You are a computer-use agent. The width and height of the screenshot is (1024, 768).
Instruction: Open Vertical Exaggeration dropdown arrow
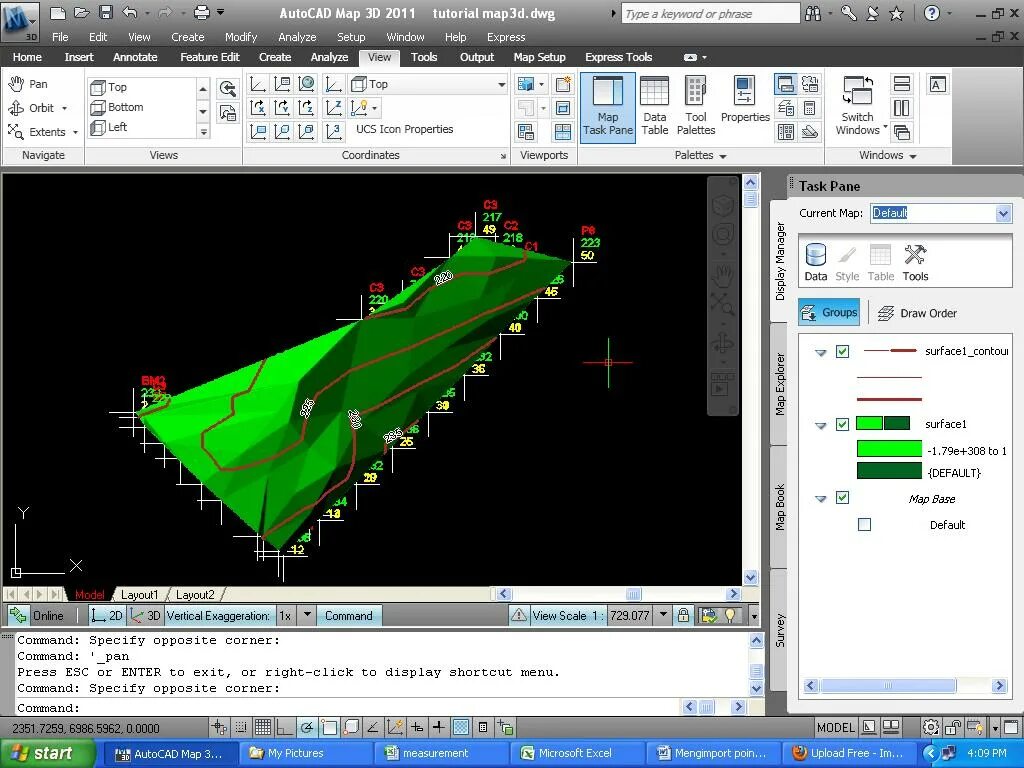pyautogui.click(x=306, y=615)
